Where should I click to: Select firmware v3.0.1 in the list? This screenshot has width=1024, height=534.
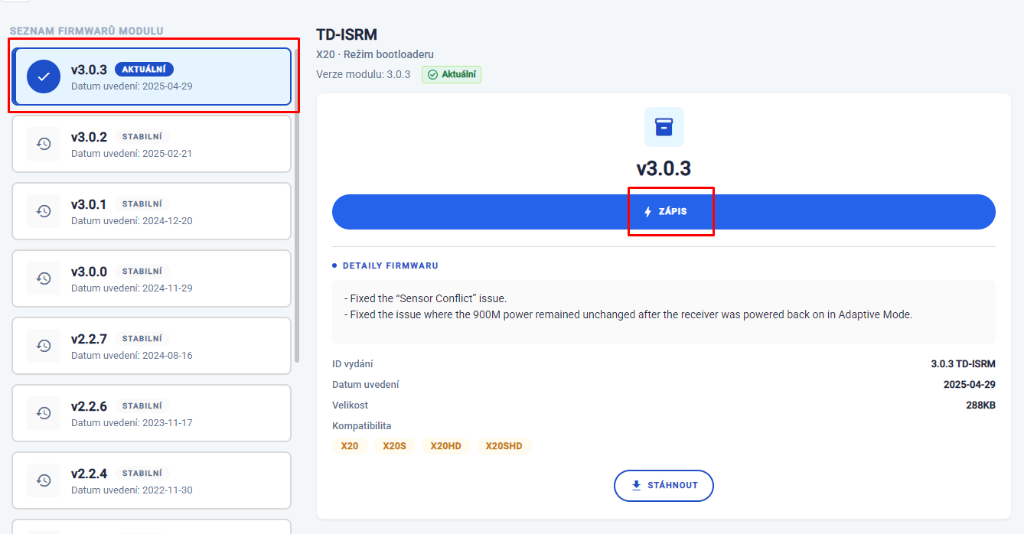(x=152, y=211)
